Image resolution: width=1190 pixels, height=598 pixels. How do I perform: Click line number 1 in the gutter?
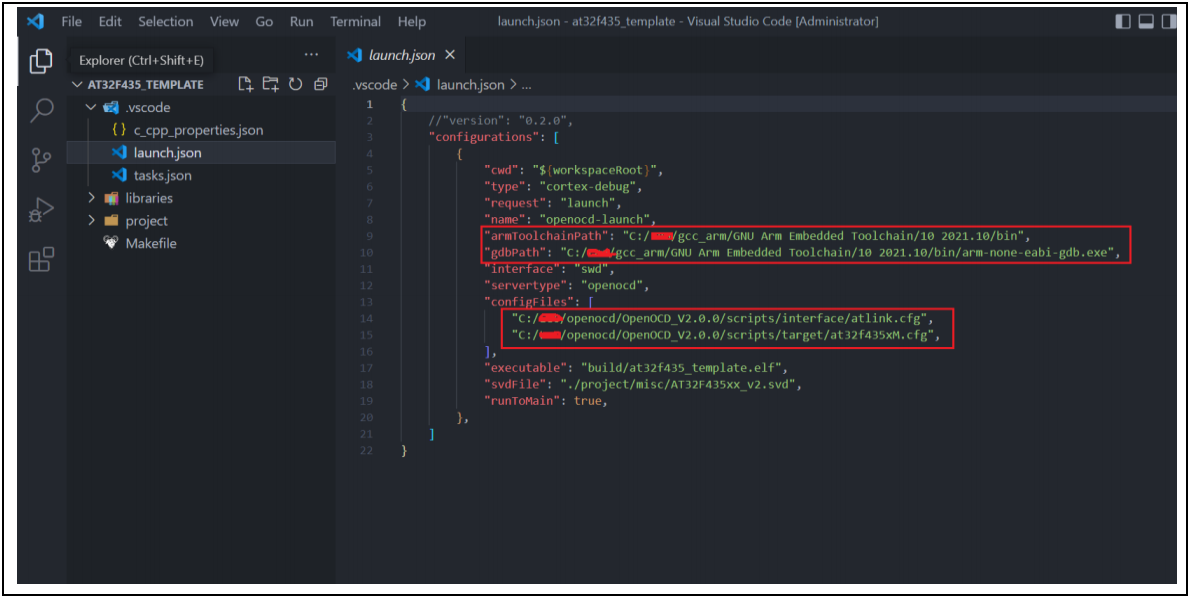pos(370,104)
